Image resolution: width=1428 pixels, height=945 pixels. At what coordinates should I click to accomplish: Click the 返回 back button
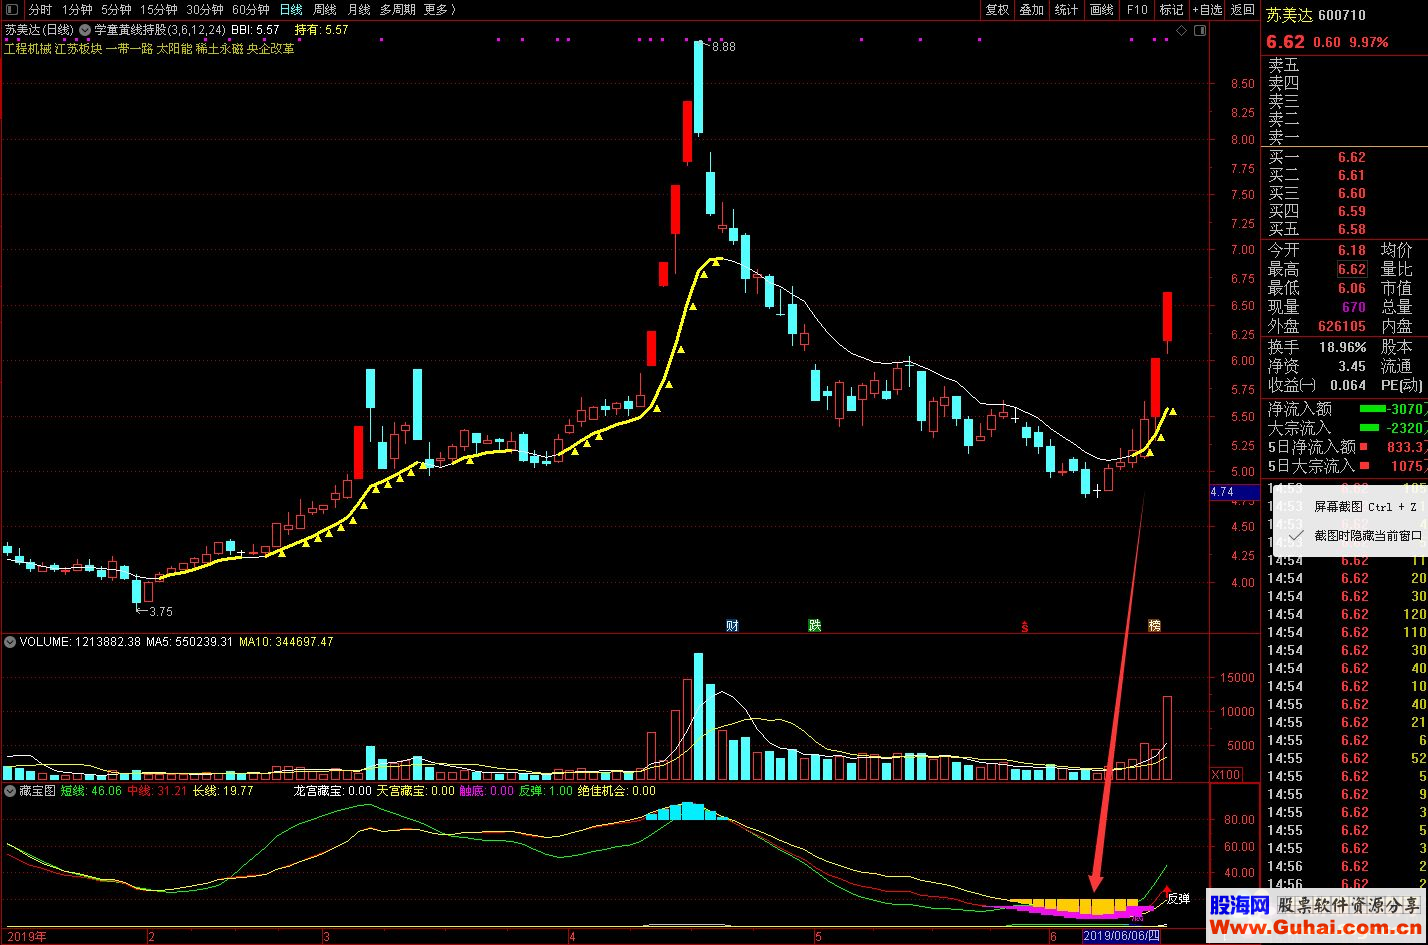tap(1242, 9)
